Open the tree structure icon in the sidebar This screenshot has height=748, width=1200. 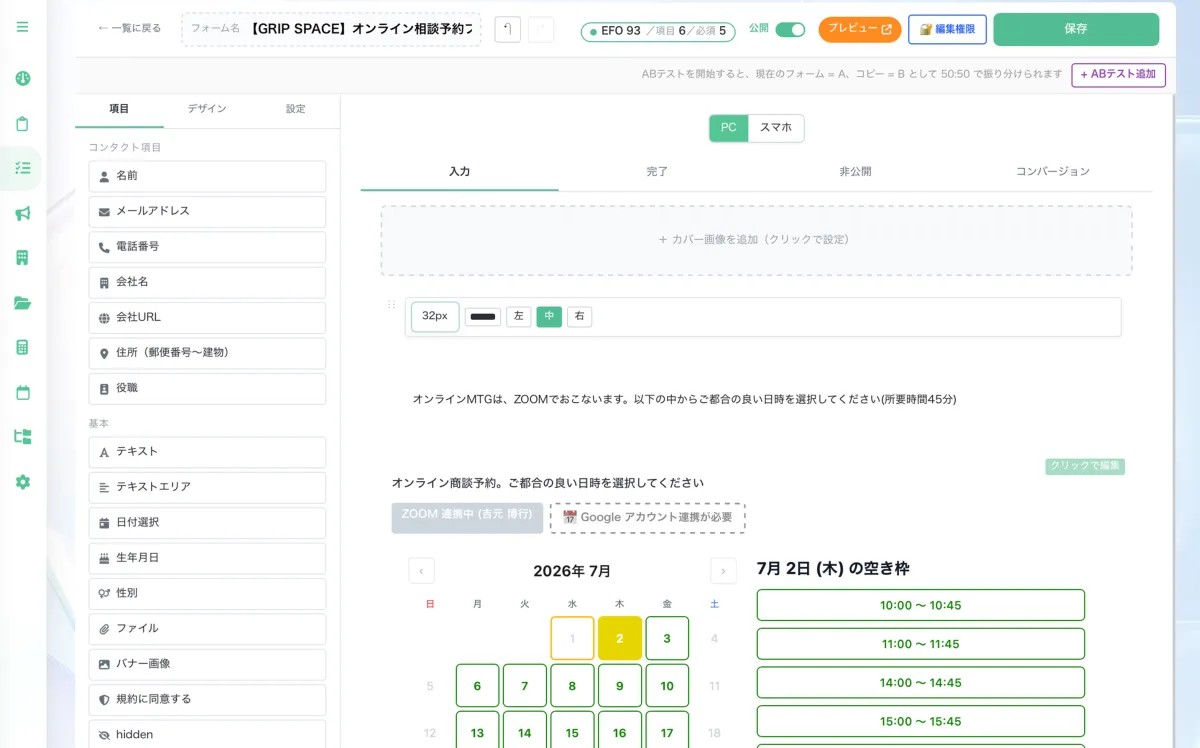point(23,437)
